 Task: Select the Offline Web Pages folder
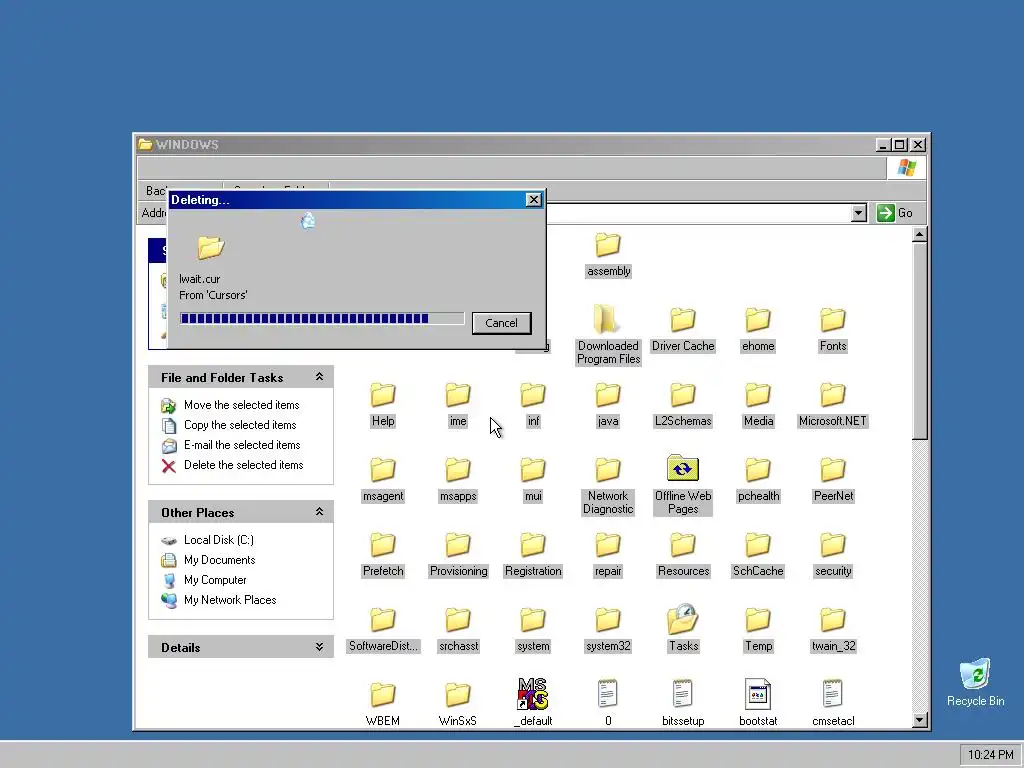click(683, 485)
